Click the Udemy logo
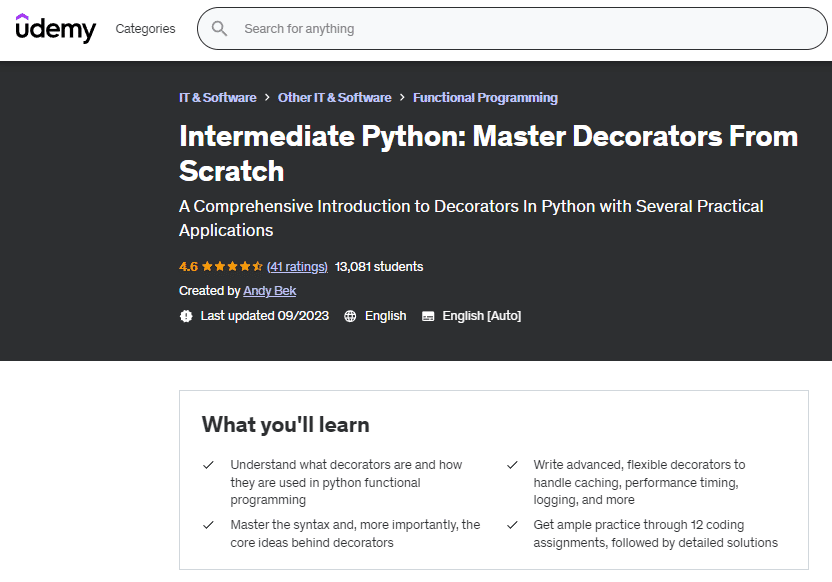 [55, 28]
